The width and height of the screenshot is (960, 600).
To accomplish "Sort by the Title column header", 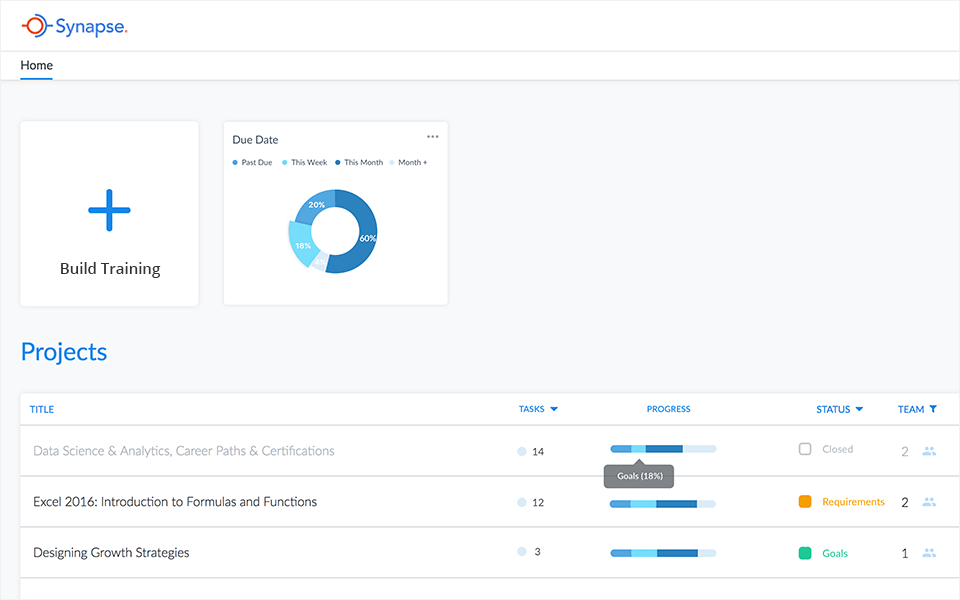I will [x=42, y=409].
